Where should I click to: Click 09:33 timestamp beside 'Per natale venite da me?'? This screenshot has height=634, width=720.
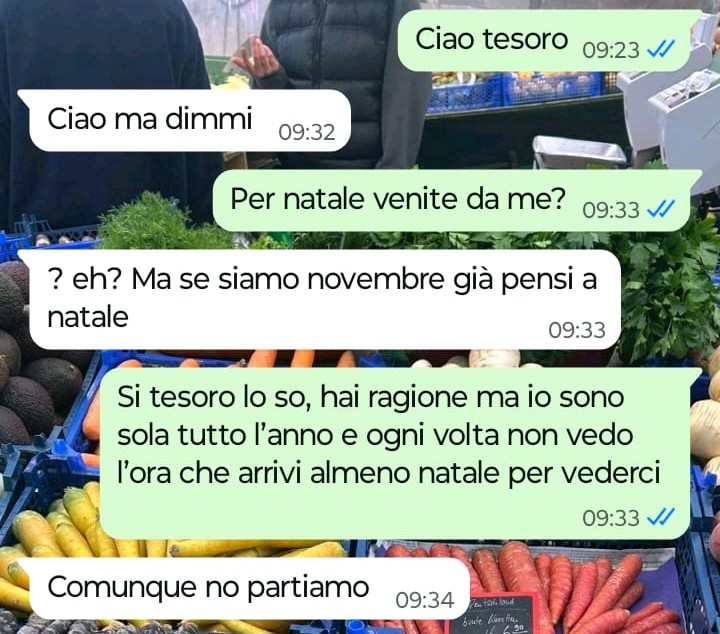click(x=611, y=210)
